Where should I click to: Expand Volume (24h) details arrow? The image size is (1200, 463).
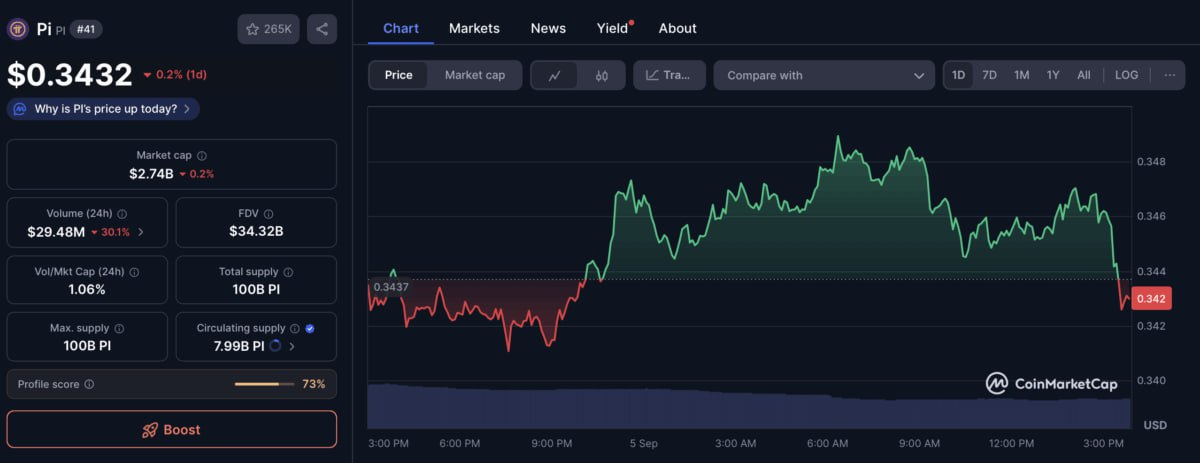coord(140,232)
